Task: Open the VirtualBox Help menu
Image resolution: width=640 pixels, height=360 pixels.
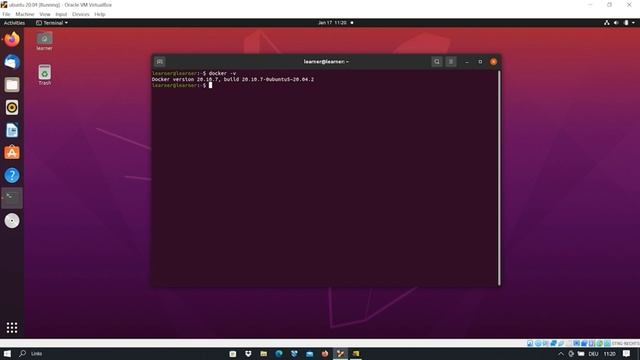Action: point(100,14)
